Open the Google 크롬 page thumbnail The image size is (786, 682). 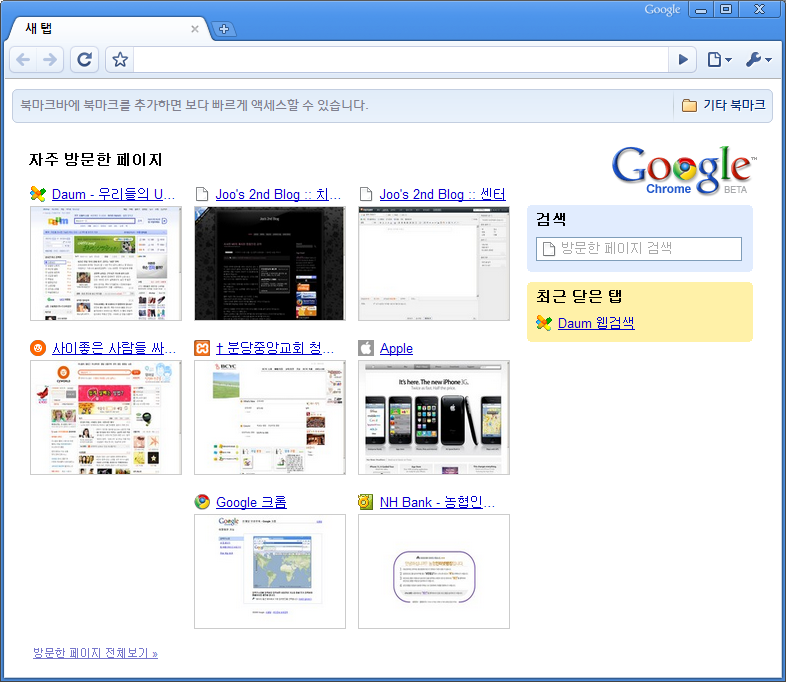click(x=270, y=571)
